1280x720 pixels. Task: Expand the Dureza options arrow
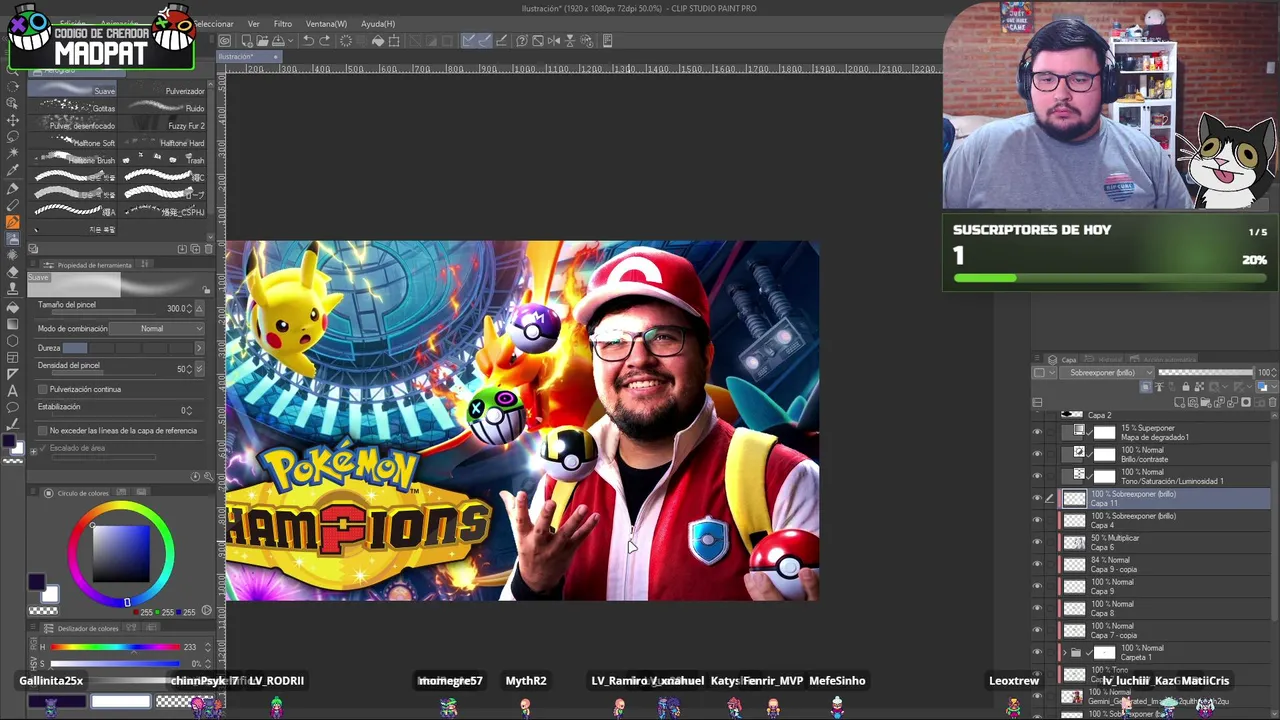point(199,348)
